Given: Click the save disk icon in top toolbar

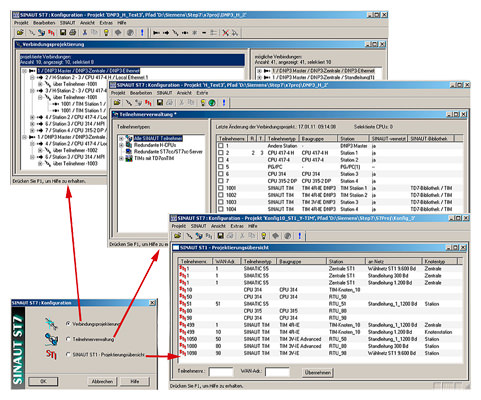Looking at the screenshot, I should pos(63,33).
